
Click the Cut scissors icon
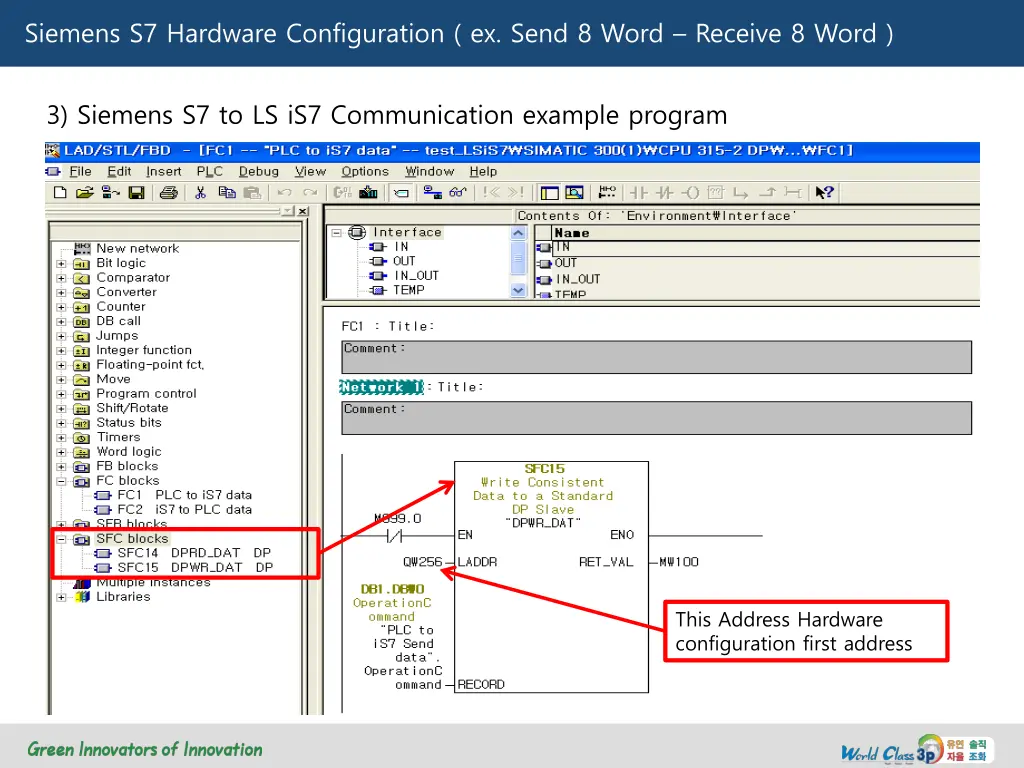[200, 193]
